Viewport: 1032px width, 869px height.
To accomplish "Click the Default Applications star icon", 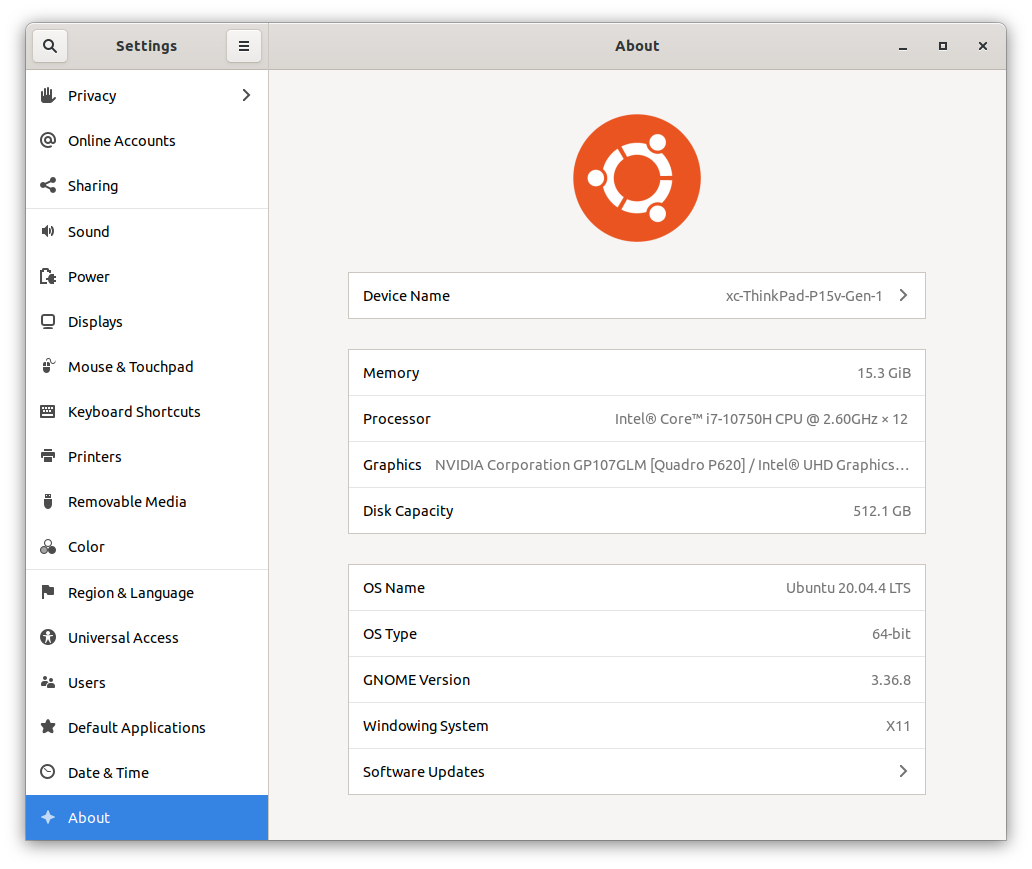I will click(x=47, y=727).
